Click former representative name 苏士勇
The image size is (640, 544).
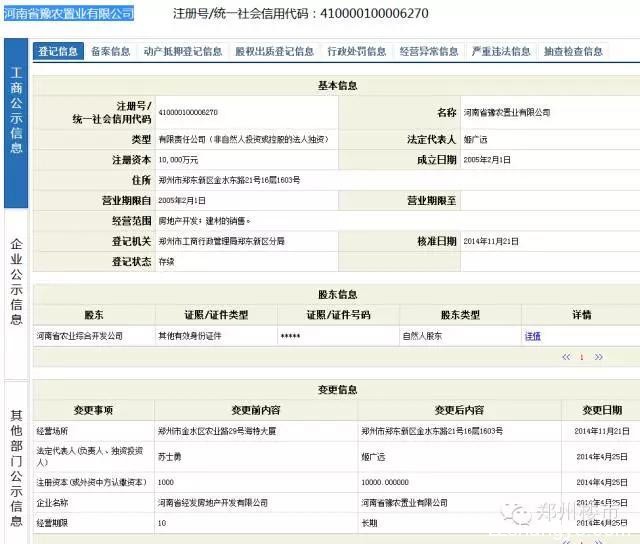[169, 457]
